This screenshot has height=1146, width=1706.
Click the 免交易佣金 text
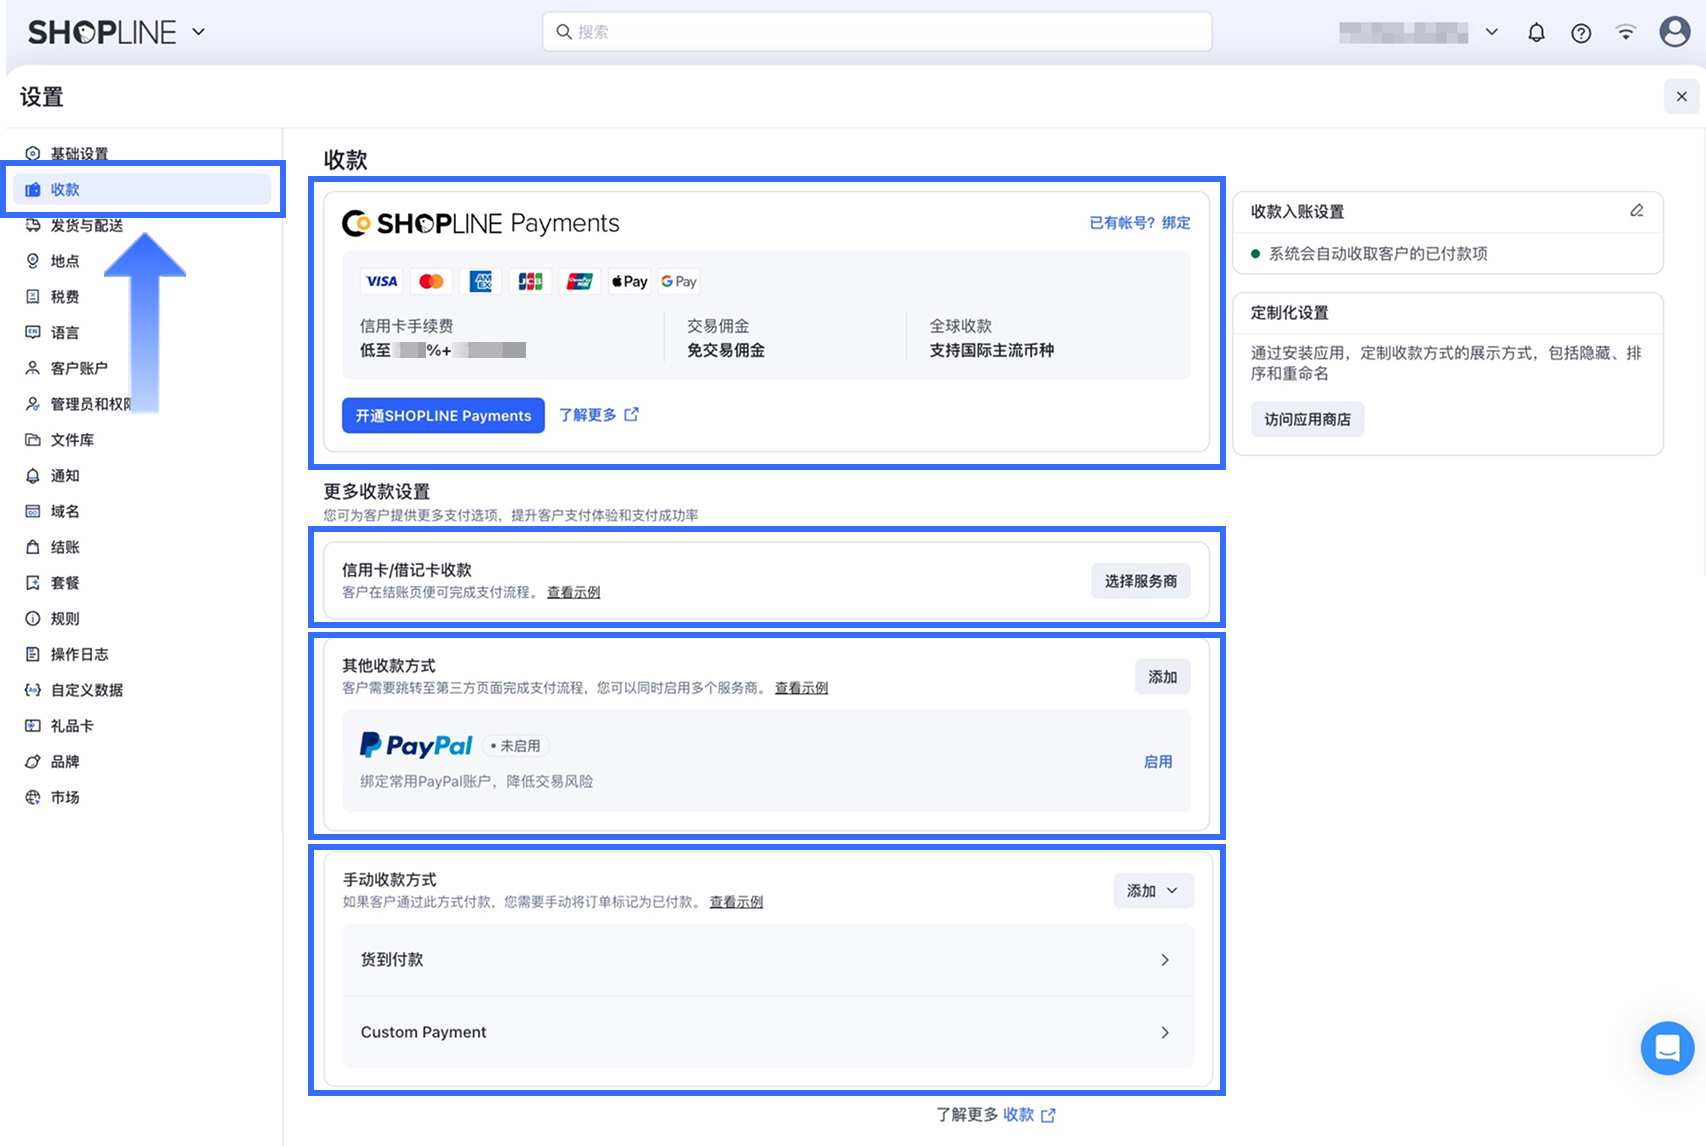point(726,351)
